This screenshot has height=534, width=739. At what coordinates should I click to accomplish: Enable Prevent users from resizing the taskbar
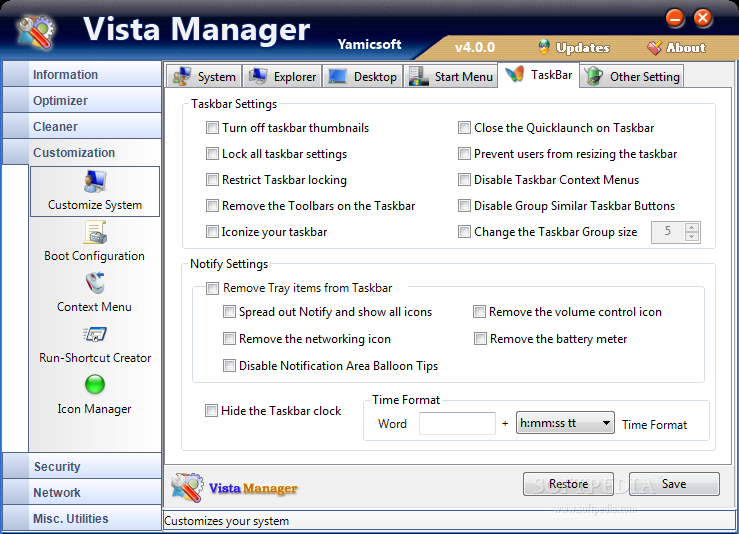point(464,154)
